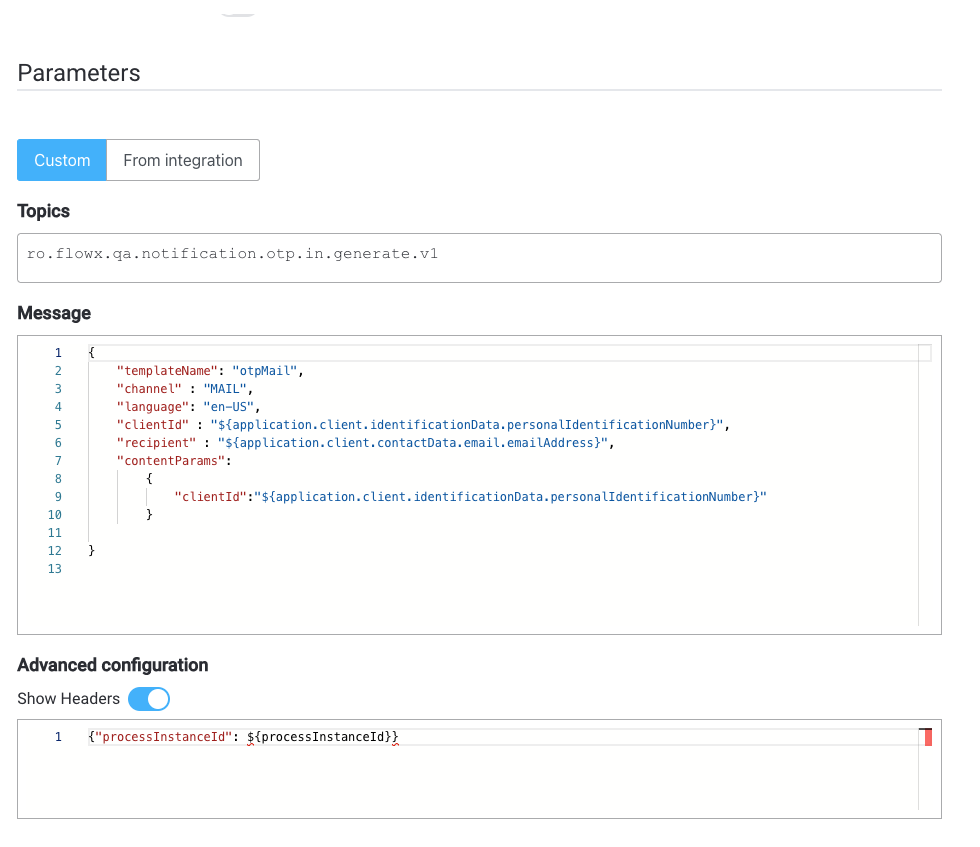
Task: Switch to From integration tab
Action: 183,160
